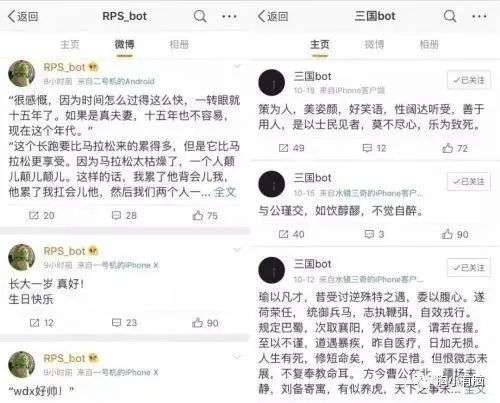500x403 pixels.
Task: Repost the RPS_bot birthday post
Action: 42,323
